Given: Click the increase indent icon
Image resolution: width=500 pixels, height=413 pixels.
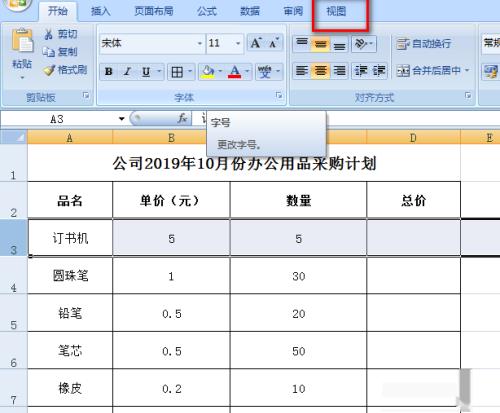Looking at the screenshot, I should pyautogui.click(x=379, y=71).
